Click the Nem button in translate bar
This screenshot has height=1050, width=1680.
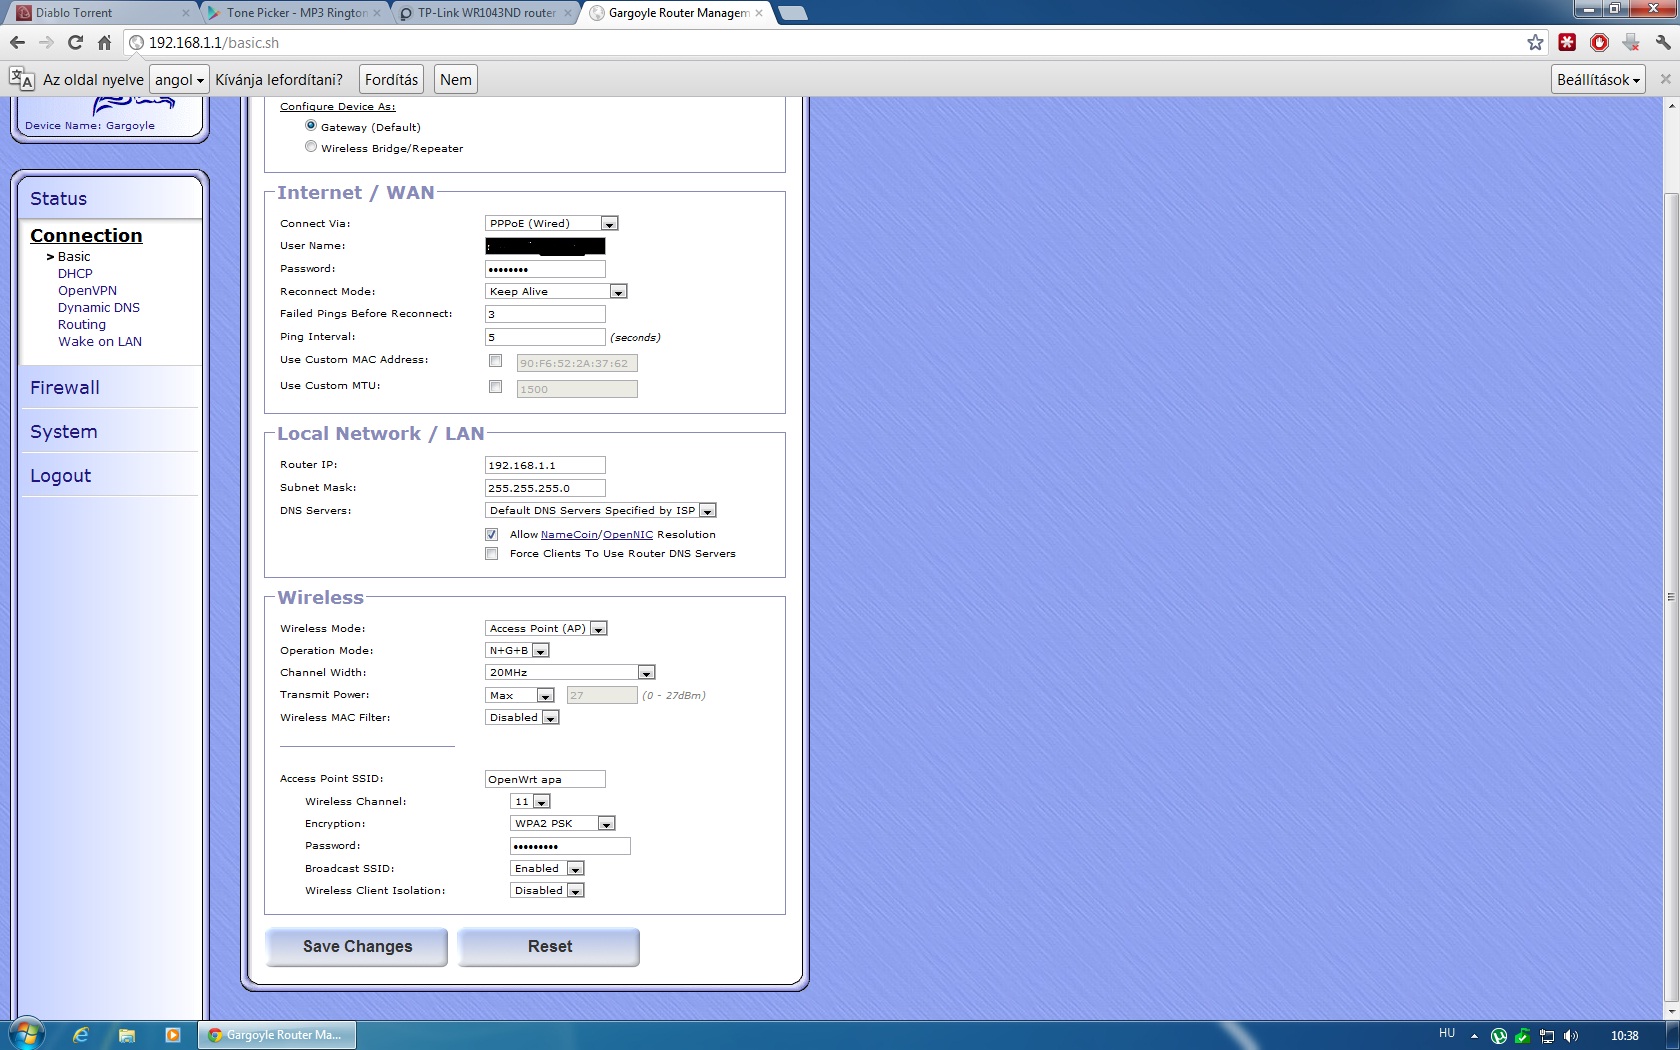click(x=456, y=79)
